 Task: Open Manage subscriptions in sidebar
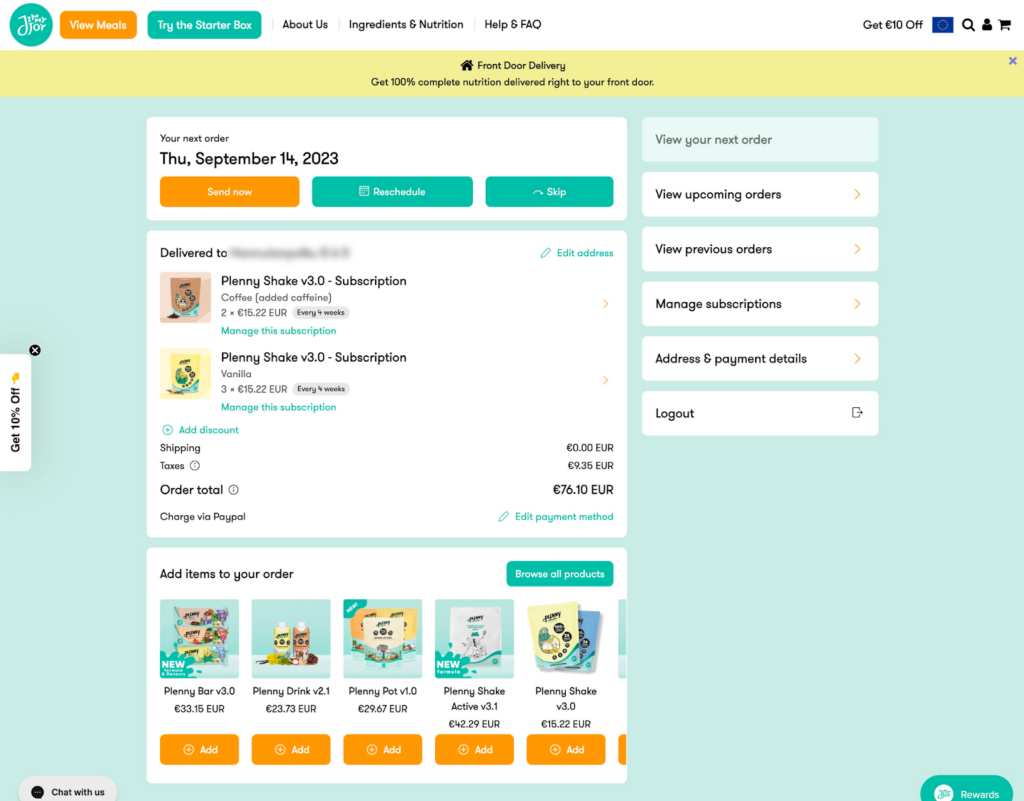[x=760, y=304]
